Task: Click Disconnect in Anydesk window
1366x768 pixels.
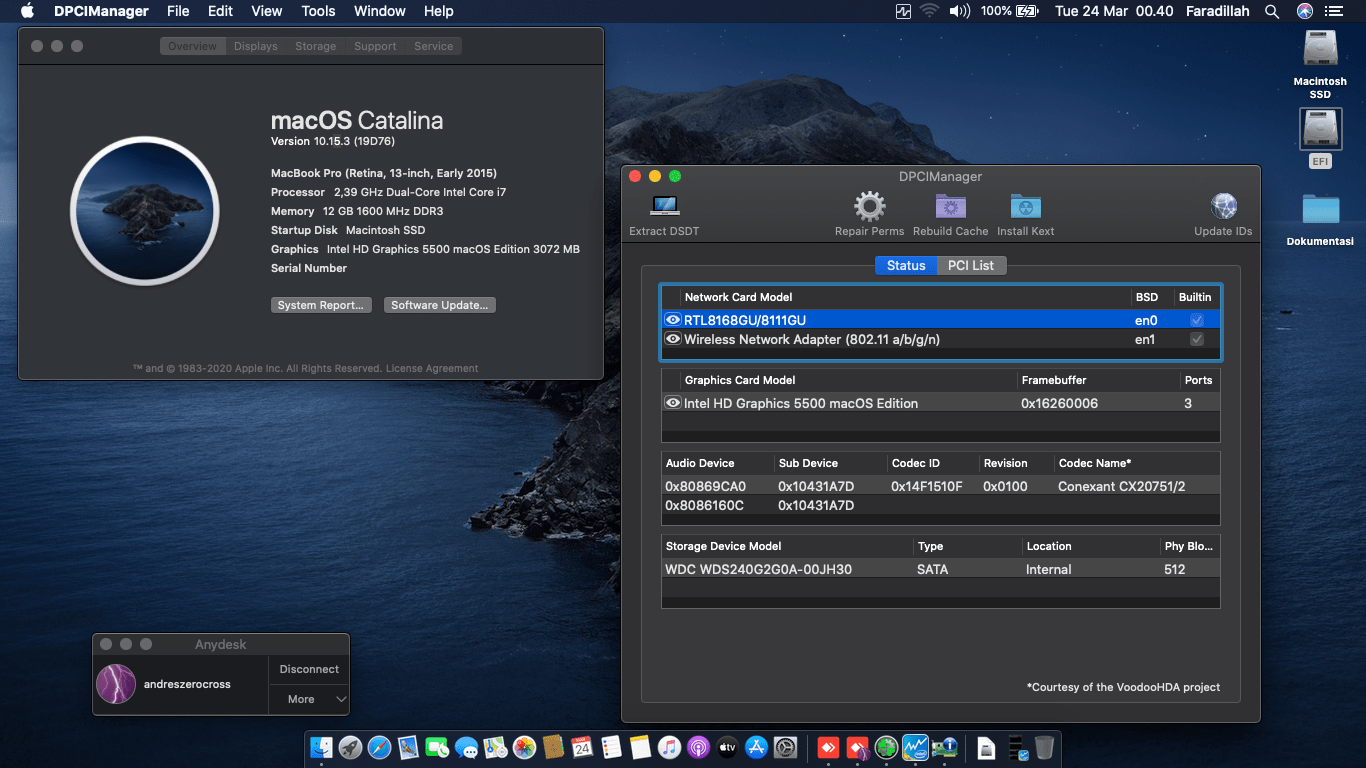Action: pyautogui.click(x=309, y=669)
